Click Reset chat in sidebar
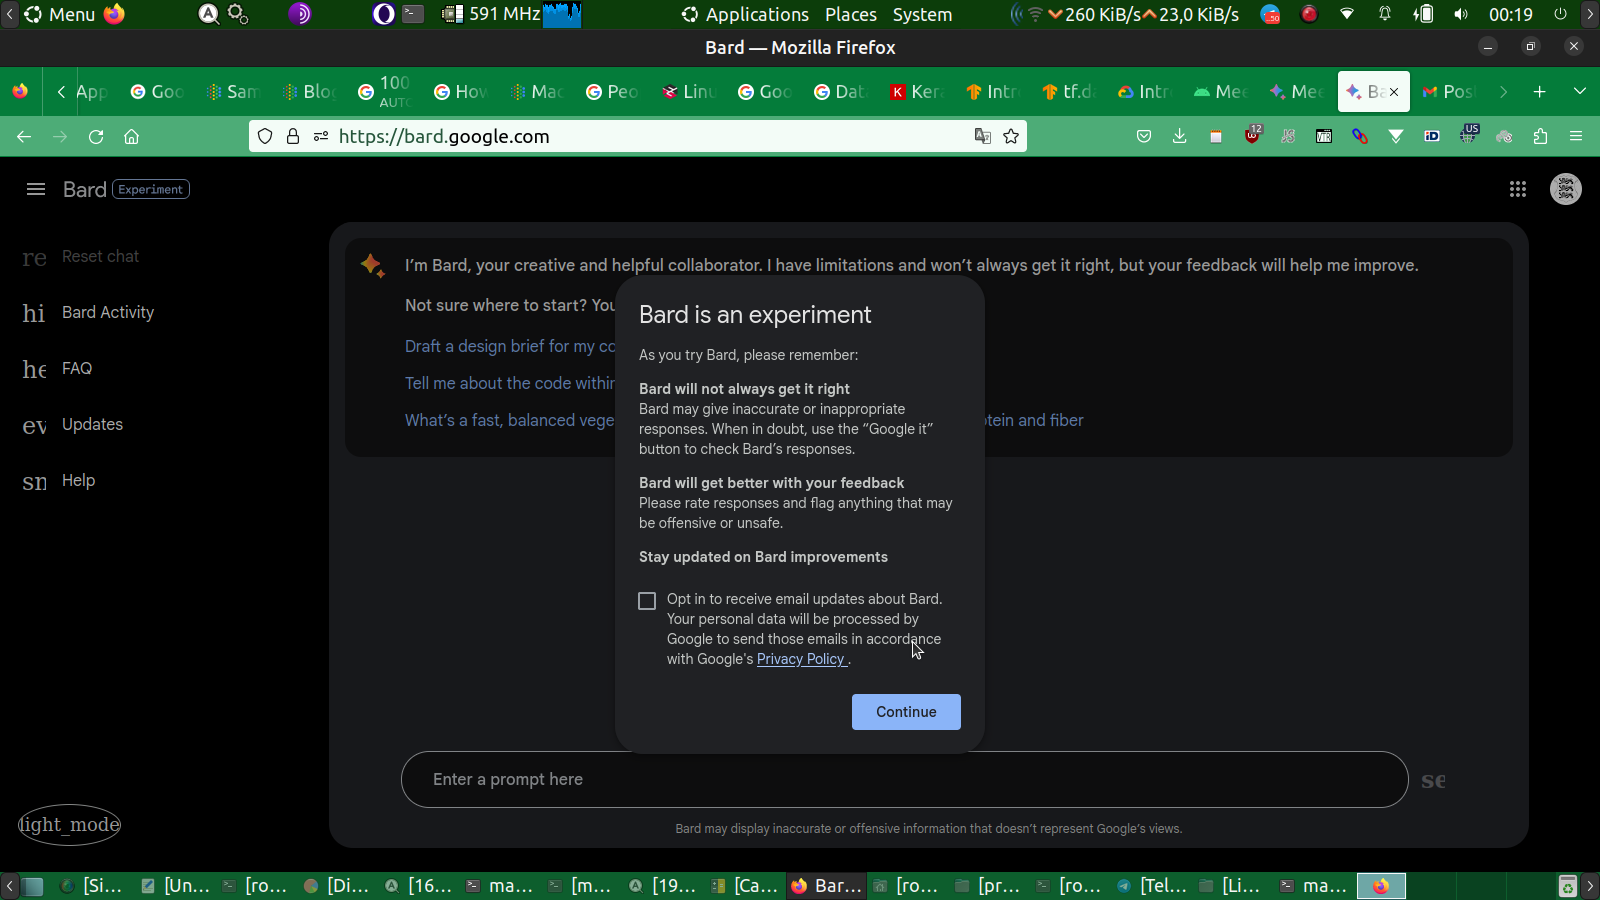This screenshot has height=900, width=1600. click(100, 256)
